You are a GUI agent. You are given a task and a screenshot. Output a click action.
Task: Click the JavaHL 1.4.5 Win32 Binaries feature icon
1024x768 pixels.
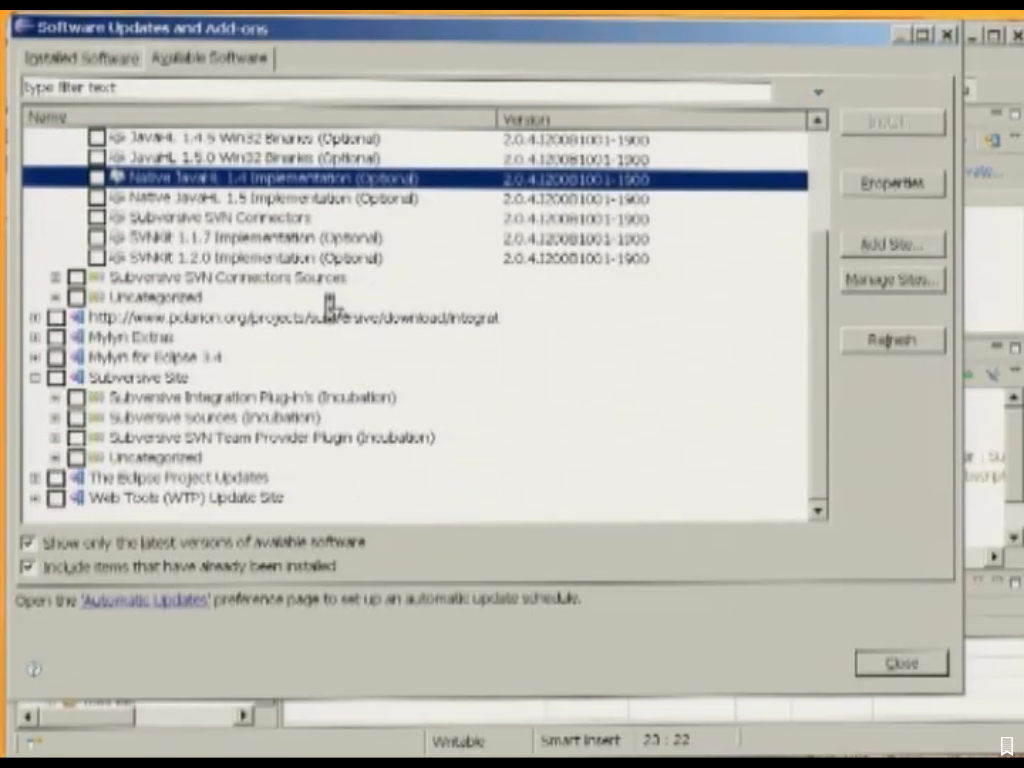coord(118,138)
